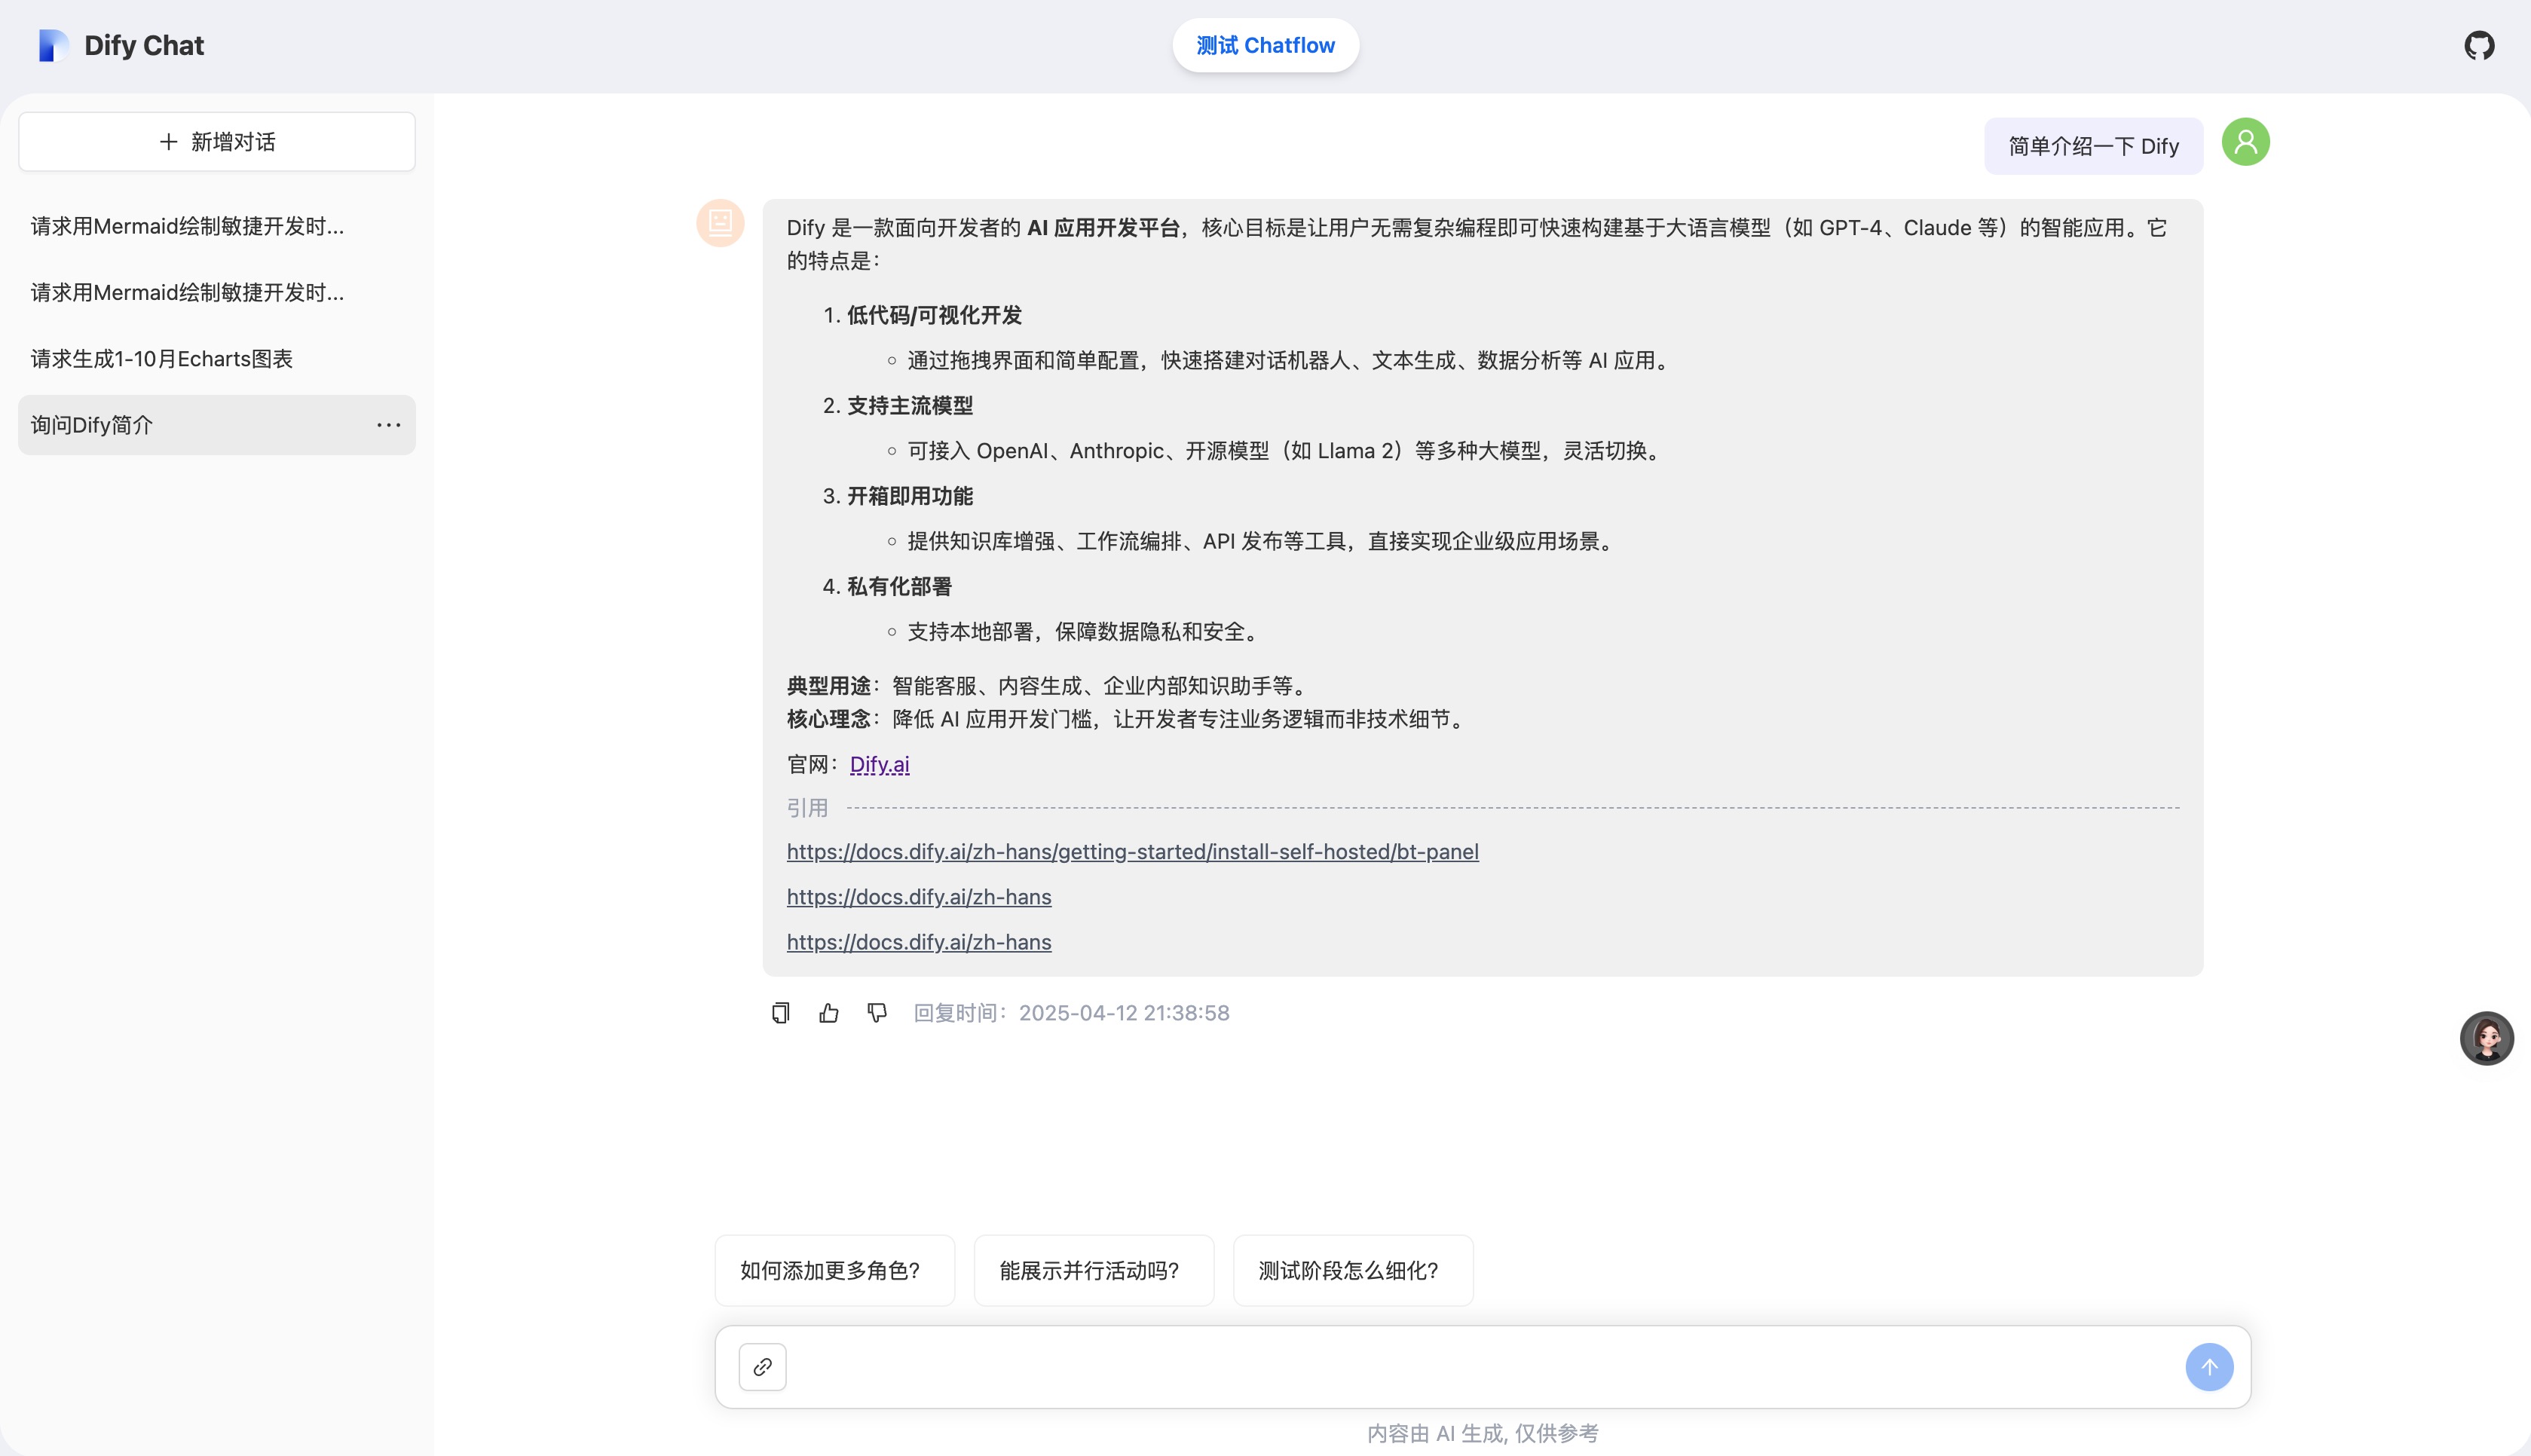Open the options menu for 询问Dify简介
The height and width of the screenshot is (1456, 2531).
pyautogui.click(x=388, y=425)
